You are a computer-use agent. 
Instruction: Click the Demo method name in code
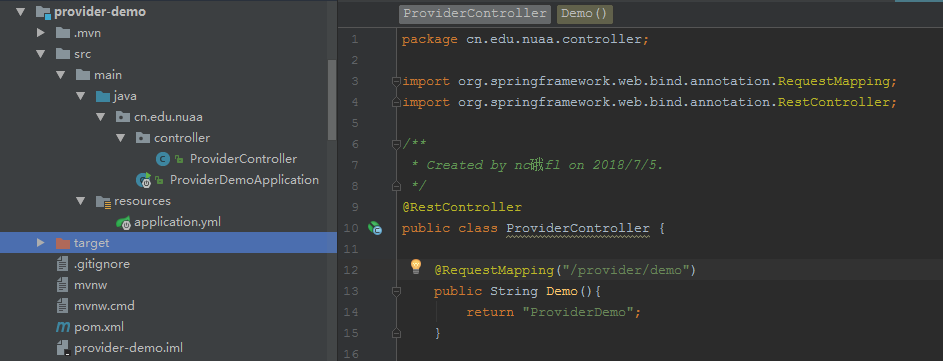(x=562, y=291)
